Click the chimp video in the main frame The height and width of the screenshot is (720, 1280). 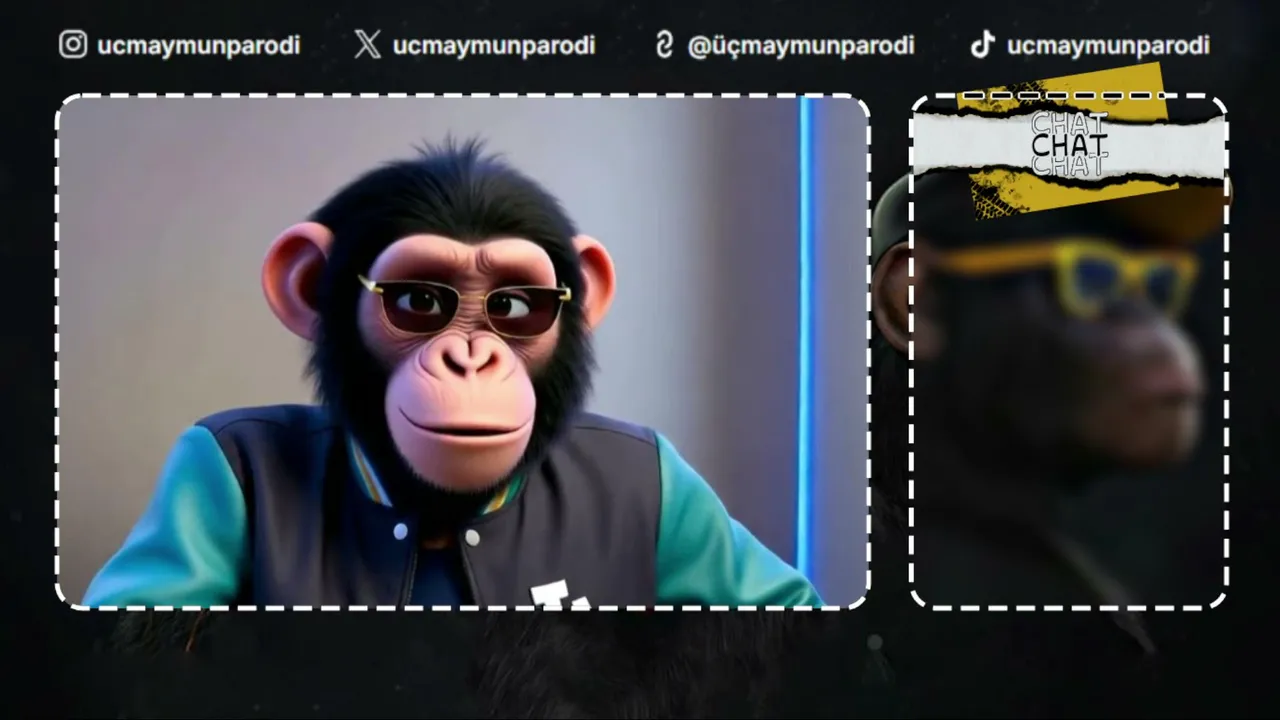pos(462,351)
